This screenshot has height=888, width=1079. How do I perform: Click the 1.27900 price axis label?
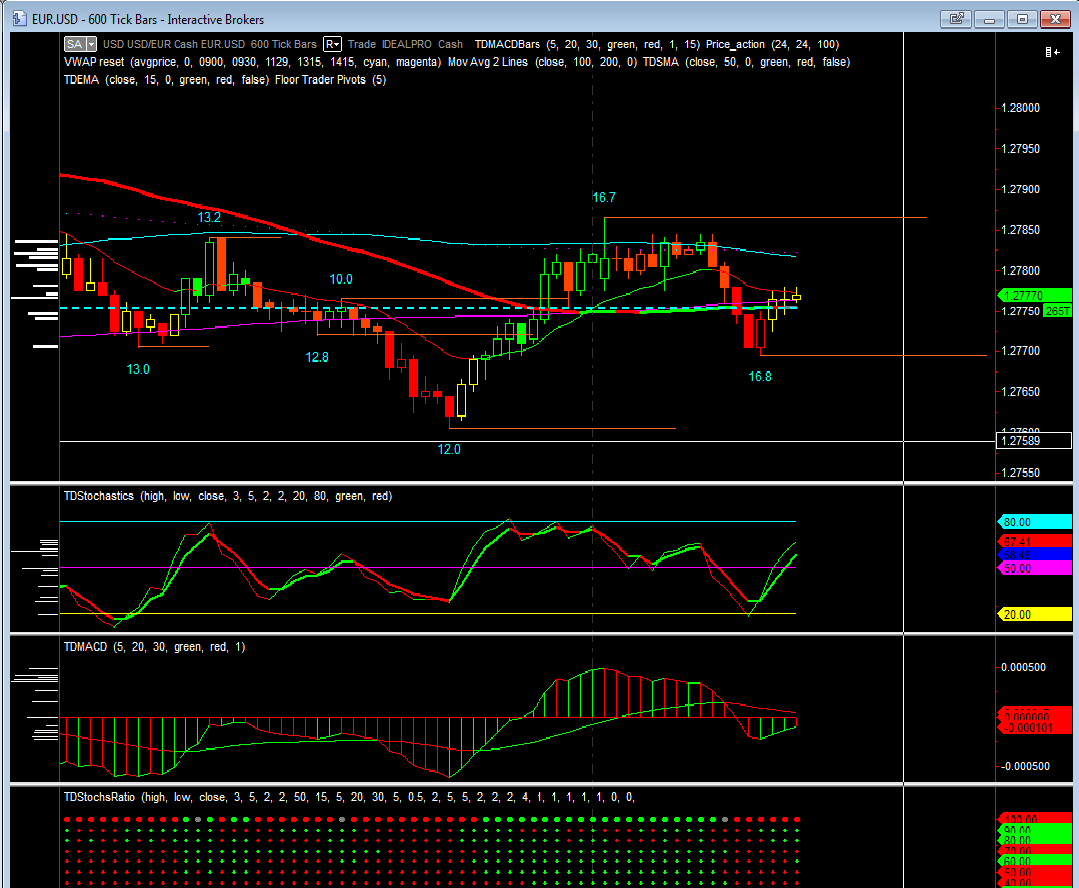(x=1021, y=189)
